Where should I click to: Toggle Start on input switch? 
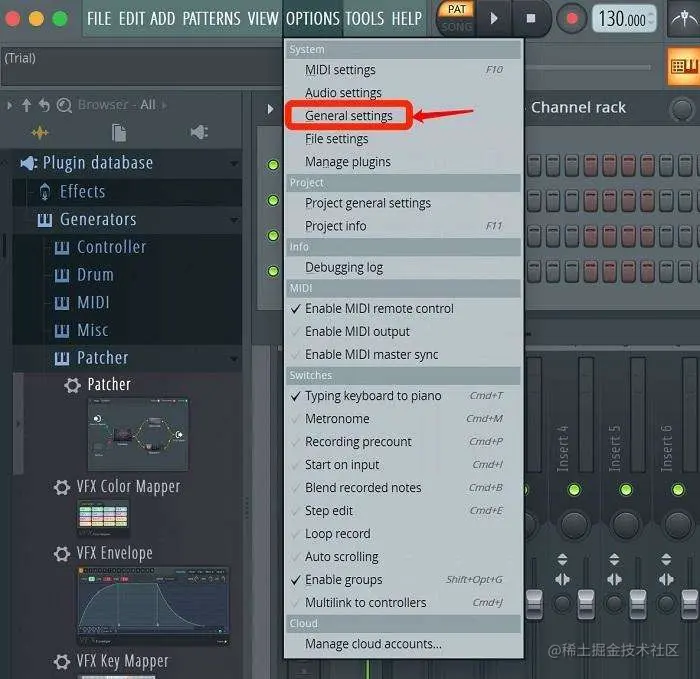(403, 465)
